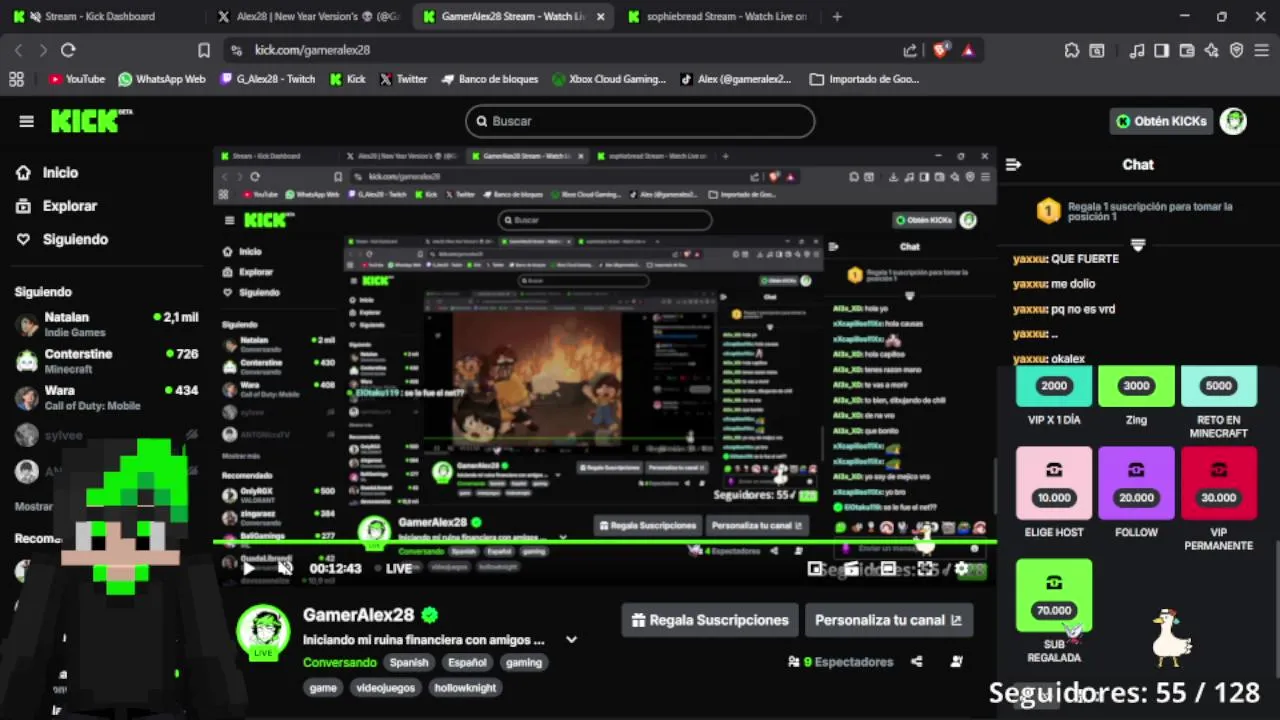Open Natalan channel in Siguiendo list
Screen dimensions: 1280x720
[x=106, y=324]
